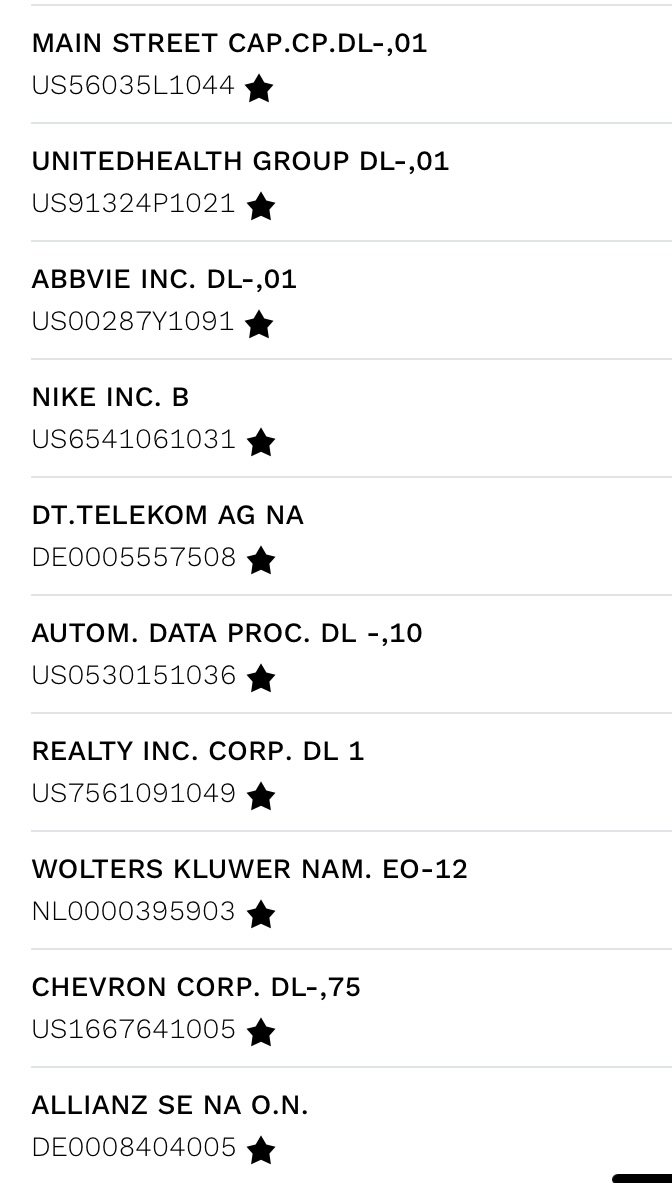
Task: Toggle Wolters Kluwer watchlist star
Action: tap(261, 915)
